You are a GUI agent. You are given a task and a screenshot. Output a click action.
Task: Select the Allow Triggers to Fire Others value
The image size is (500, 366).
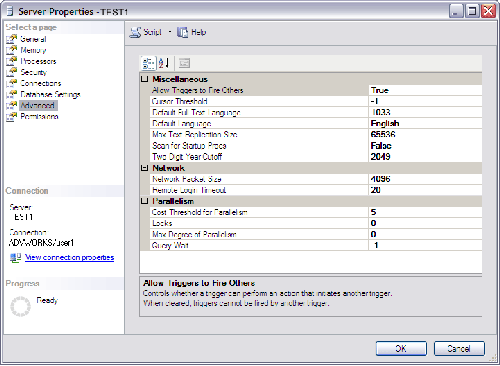click(425, 90)
